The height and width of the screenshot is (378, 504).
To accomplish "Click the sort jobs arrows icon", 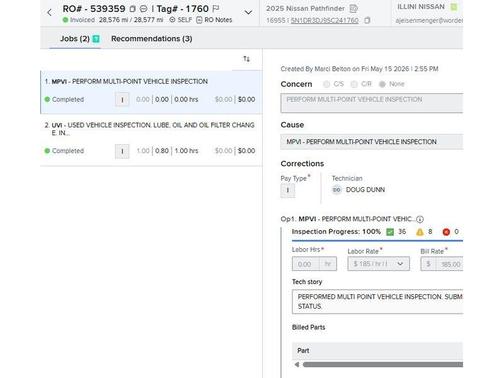I will (246, 59).
